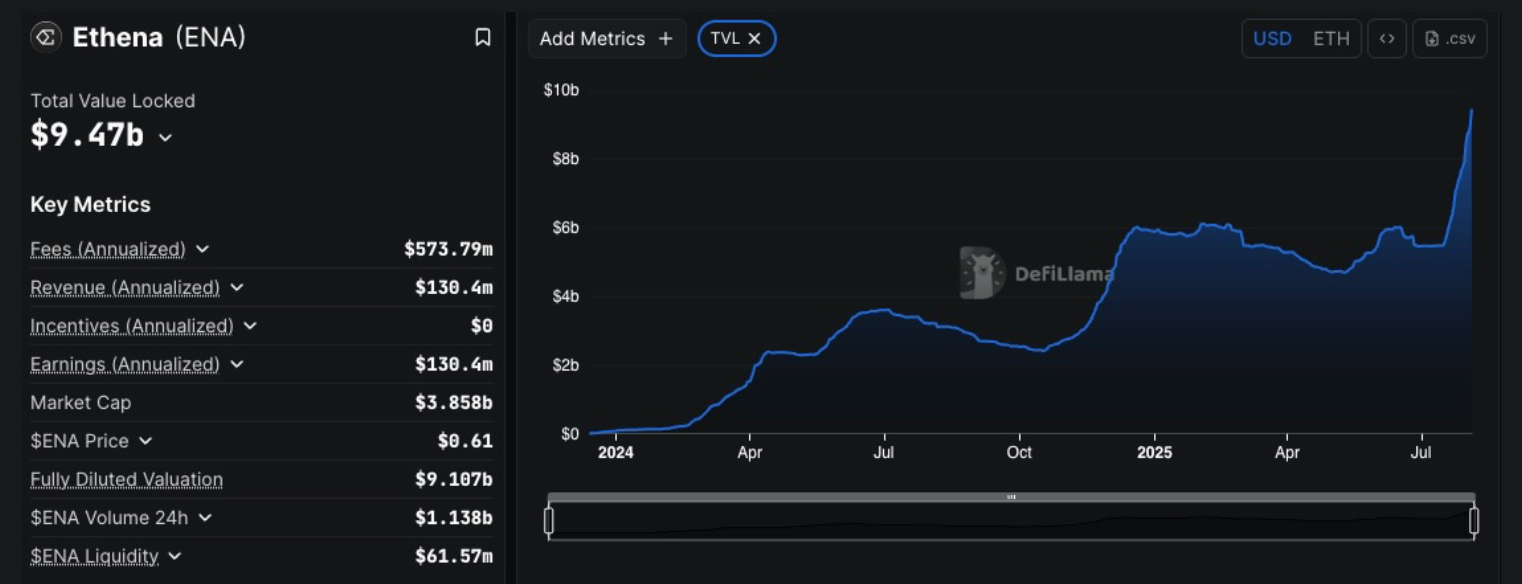Expand the $ENA Price row
The image size is (1522, 584).
click(x=146, y=441)
